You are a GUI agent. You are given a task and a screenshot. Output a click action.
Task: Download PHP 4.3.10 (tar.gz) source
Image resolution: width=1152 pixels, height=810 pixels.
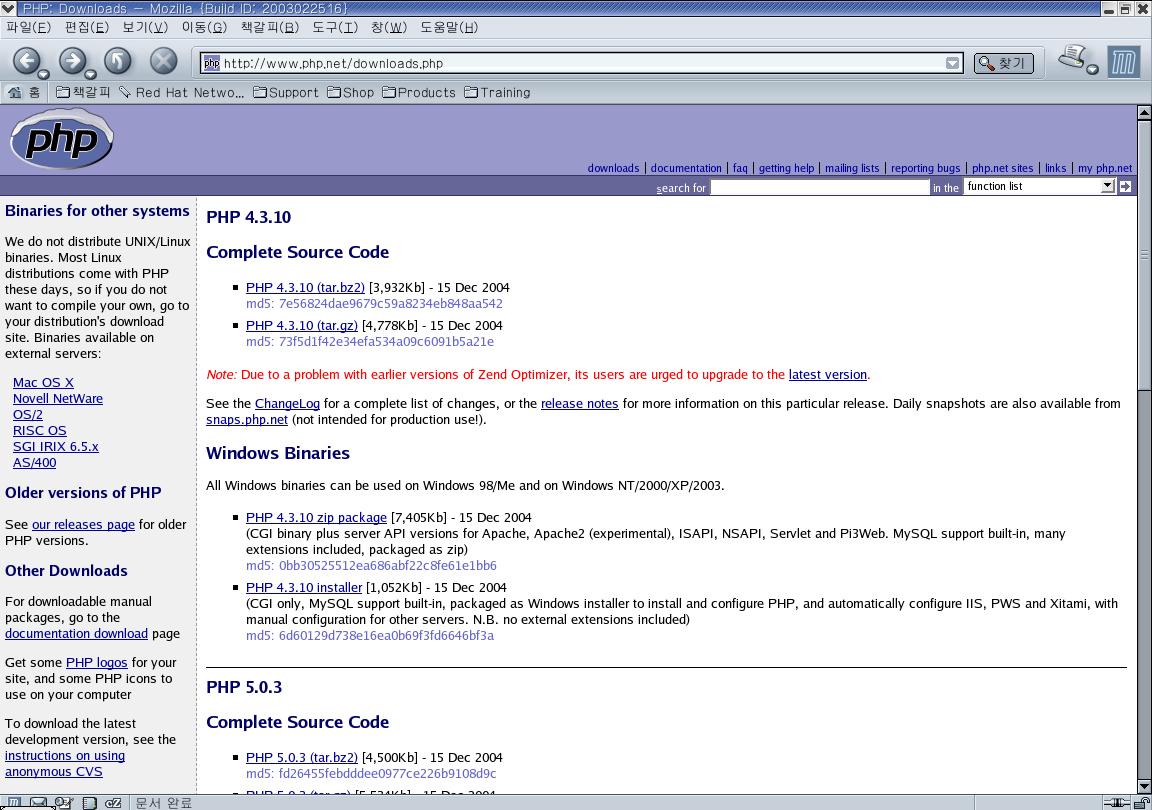[x=302, y=326]
